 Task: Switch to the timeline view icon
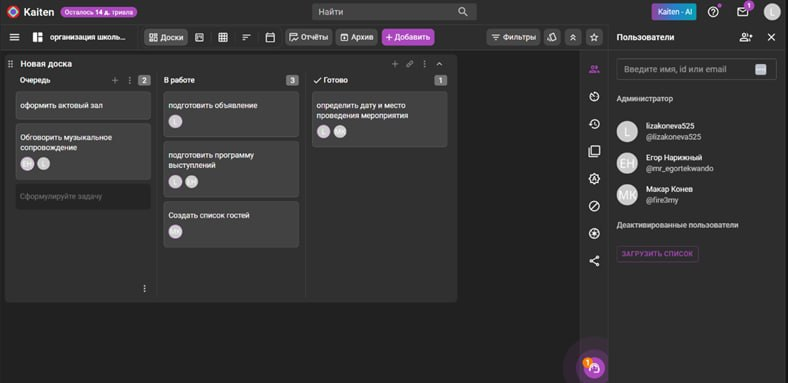pos(246,37)
